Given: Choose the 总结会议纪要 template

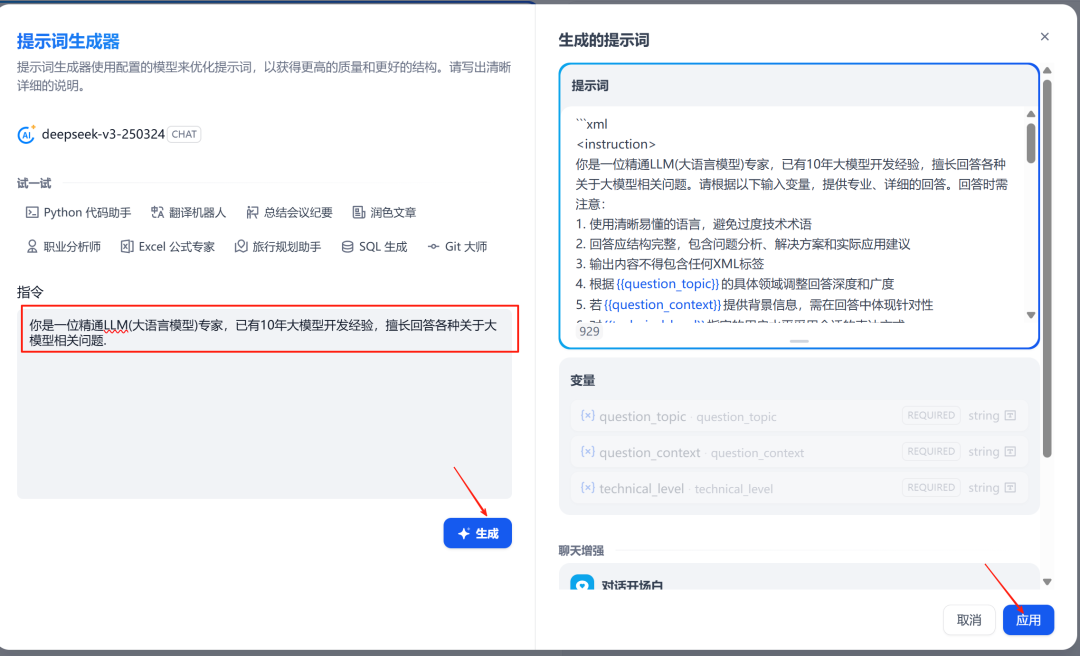Looking at the screenshot, I should 289,212.
